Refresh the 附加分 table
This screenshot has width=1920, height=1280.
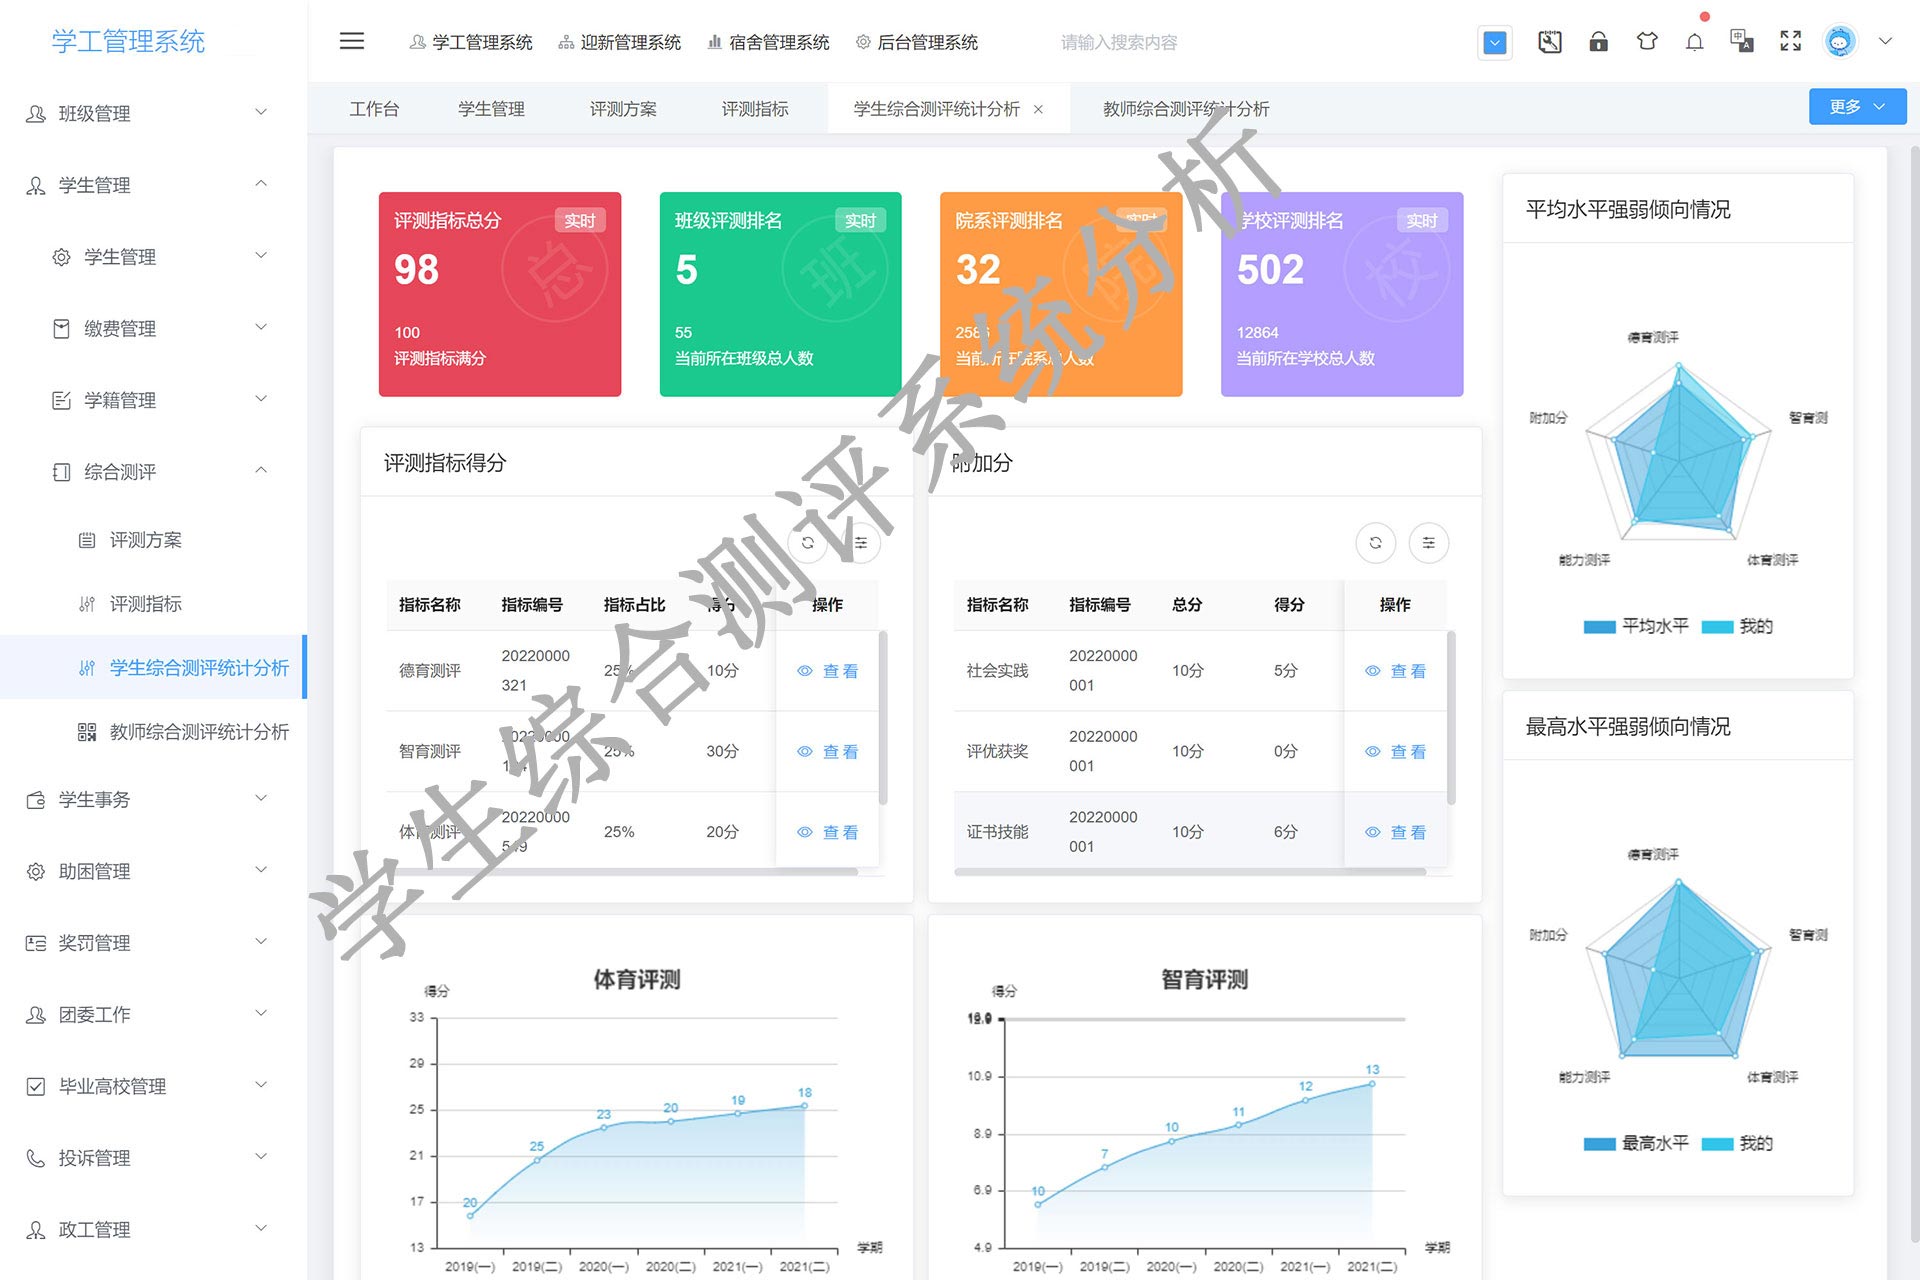coord(1375,543)
